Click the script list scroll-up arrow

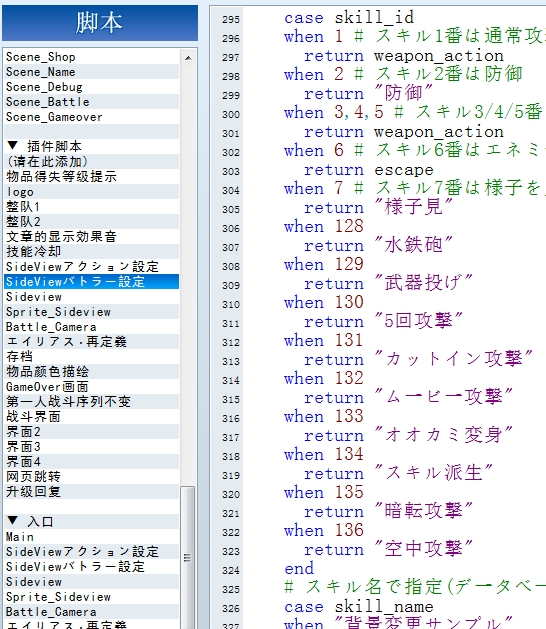tap(188, 58)
